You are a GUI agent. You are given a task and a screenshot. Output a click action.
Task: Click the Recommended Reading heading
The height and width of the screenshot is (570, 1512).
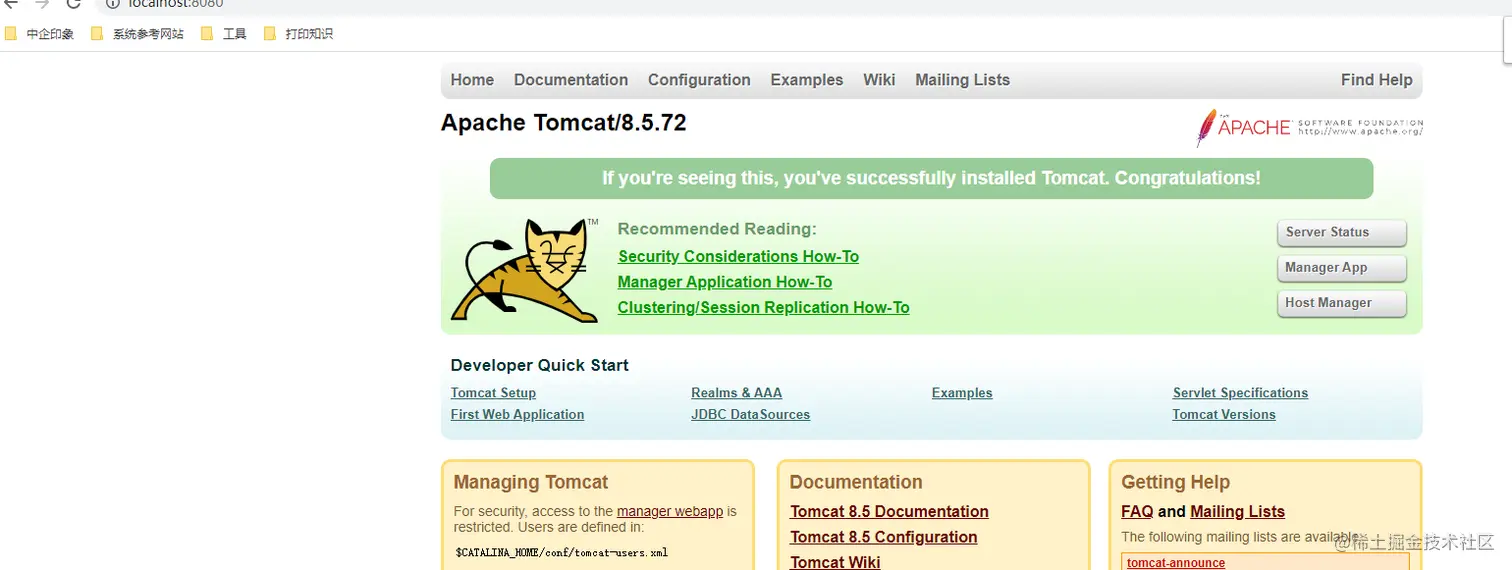[717, 229]
